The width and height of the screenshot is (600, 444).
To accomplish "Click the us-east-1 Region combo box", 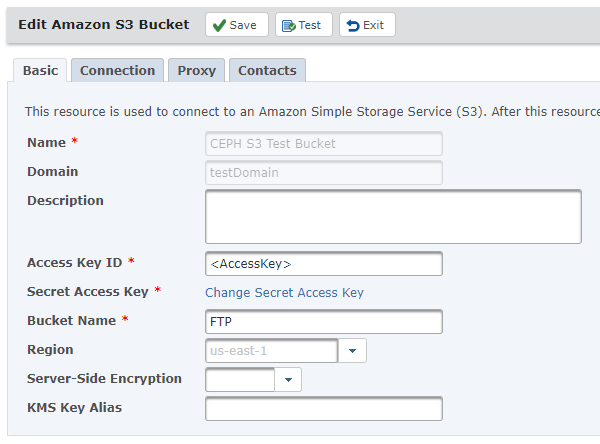I will coord(272,351).
